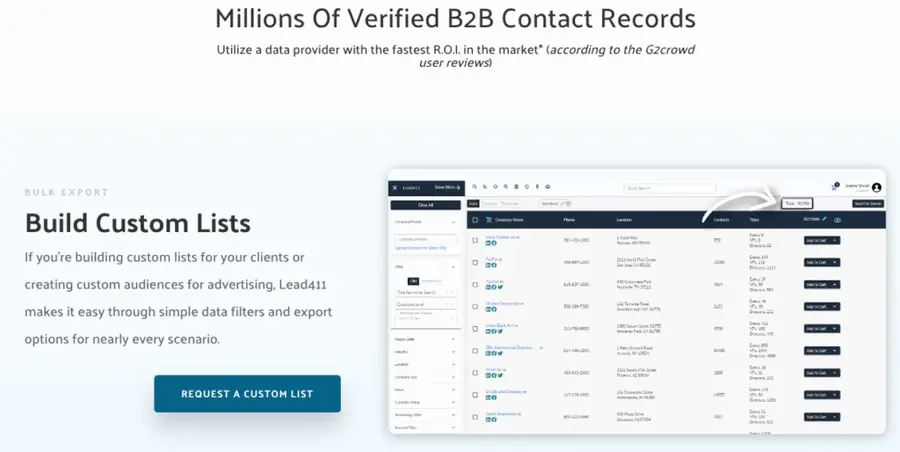Click the Company Name column header
This screenshot has height=452, width=900.
(x=509, y=220)
